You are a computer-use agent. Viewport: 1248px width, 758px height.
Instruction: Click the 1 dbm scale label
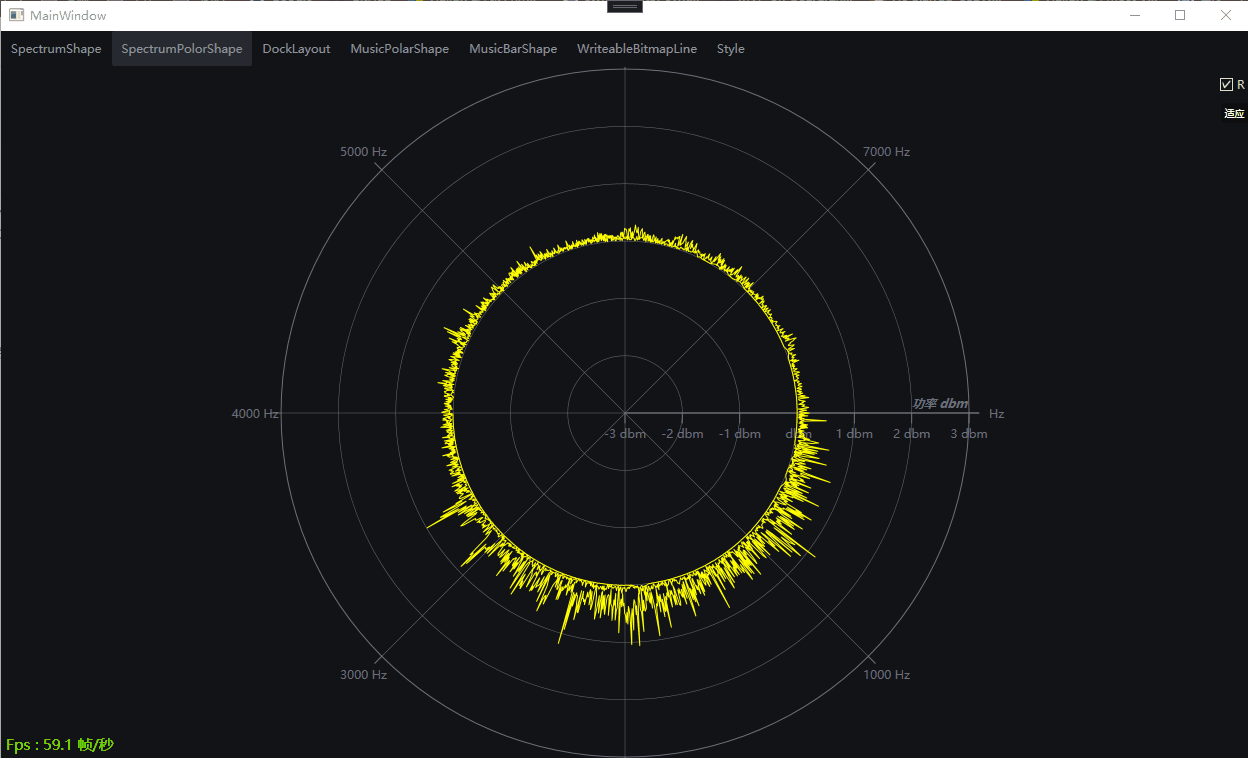854,434
